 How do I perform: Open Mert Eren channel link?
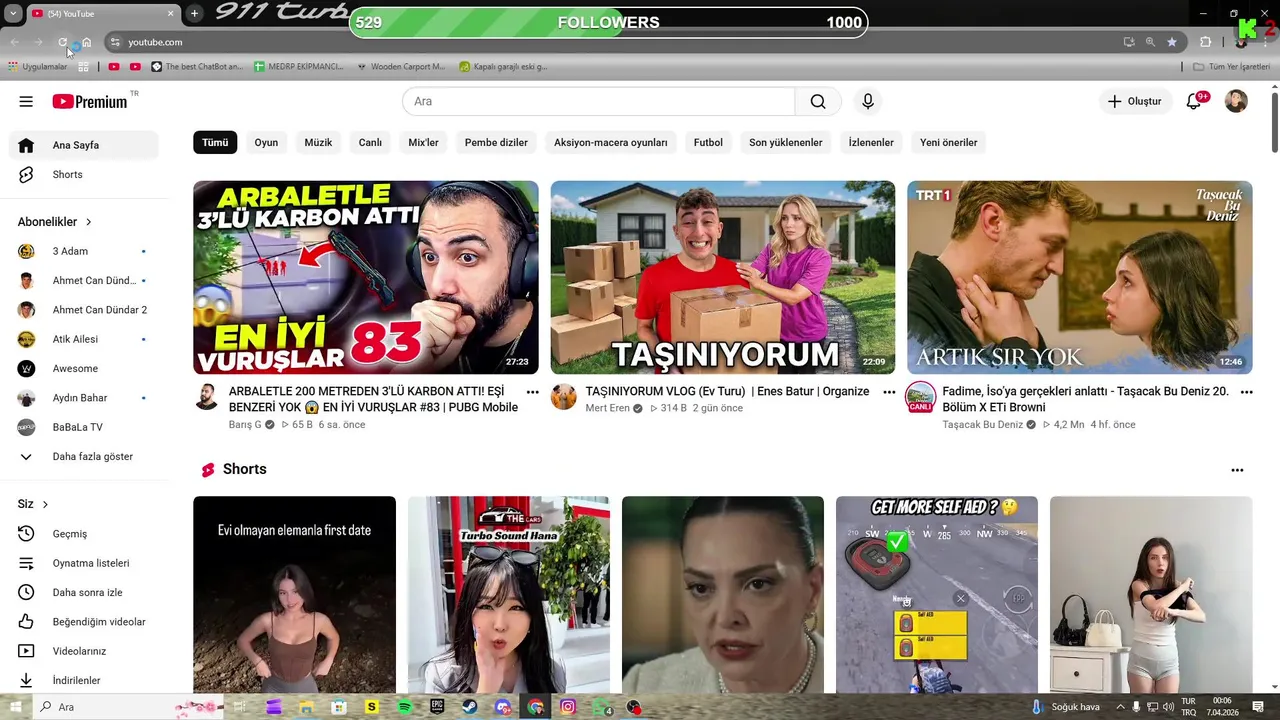(x=608, y=408)
